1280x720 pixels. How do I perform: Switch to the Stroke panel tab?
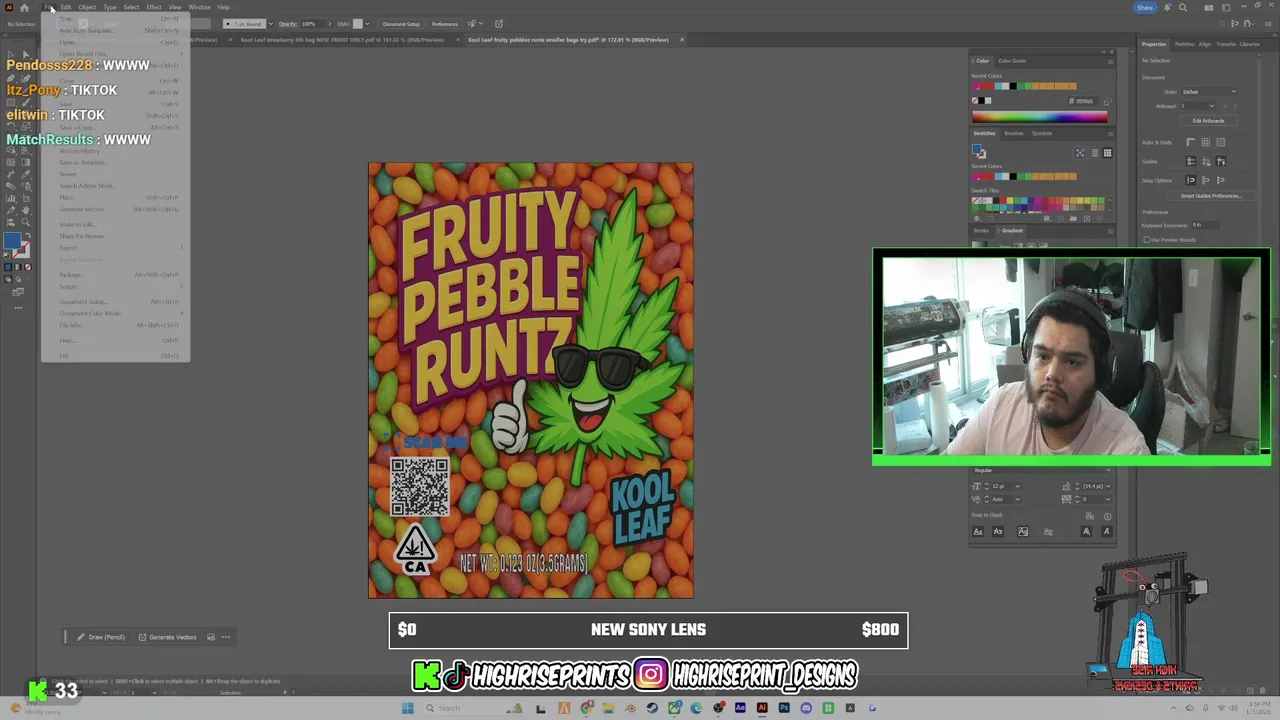tap(981, 231)
